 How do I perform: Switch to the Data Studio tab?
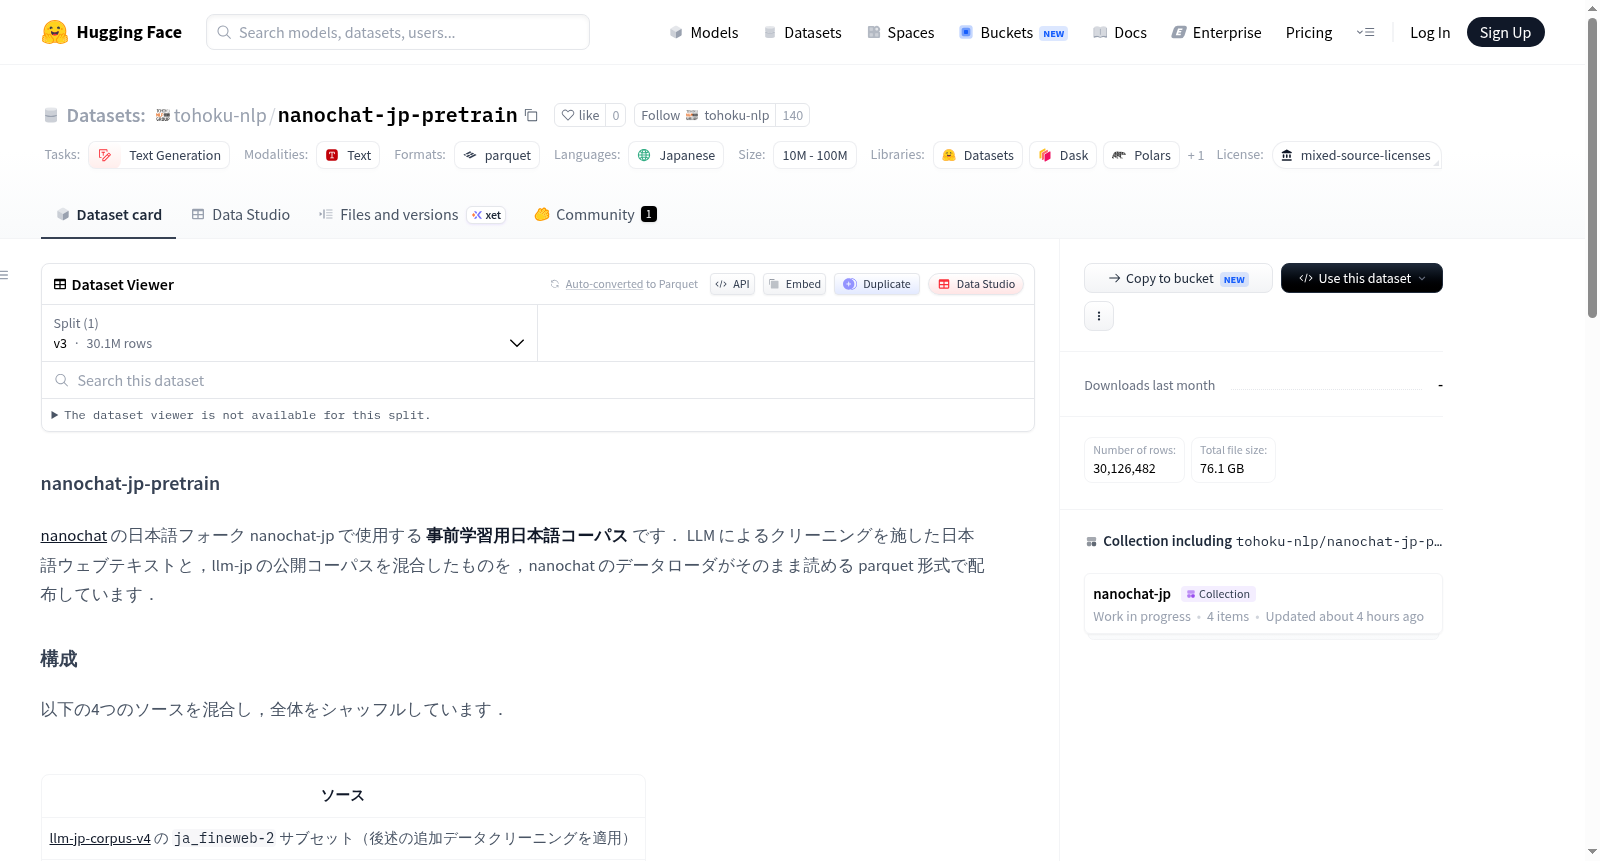[241, 214]
